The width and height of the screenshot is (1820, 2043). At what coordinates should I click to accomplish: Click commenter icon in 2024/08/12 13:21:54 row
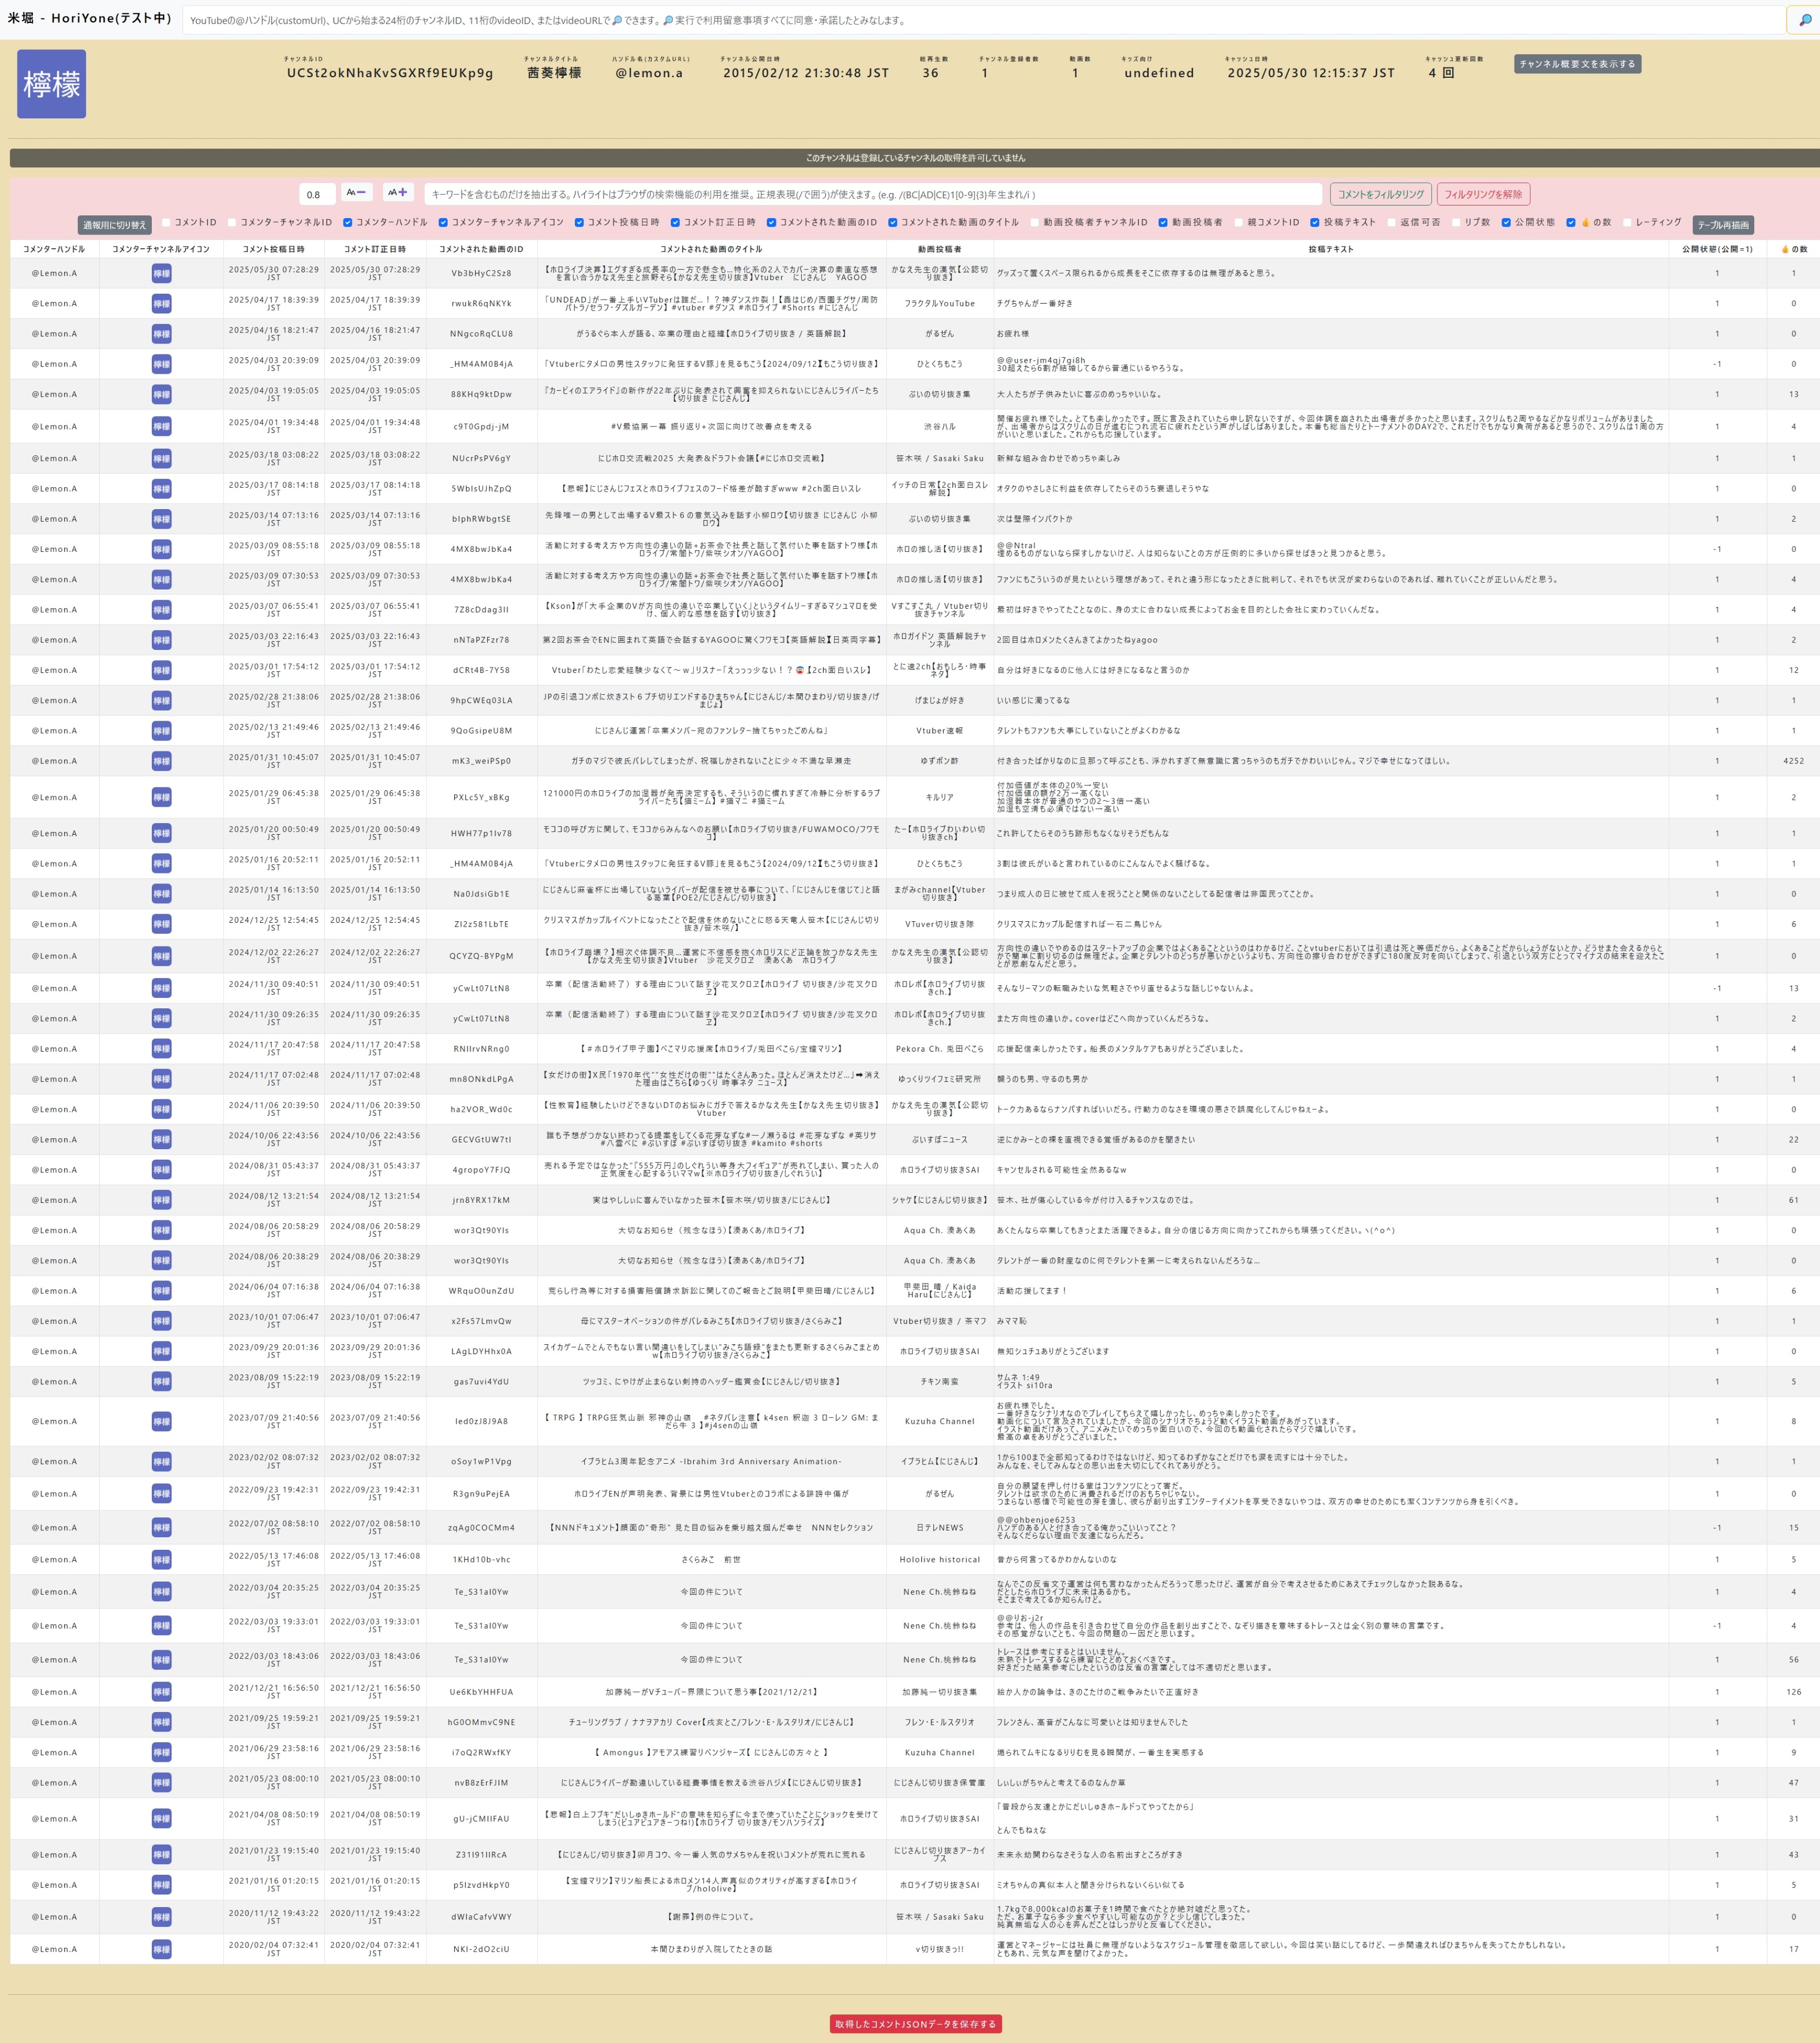(161, 1200)
